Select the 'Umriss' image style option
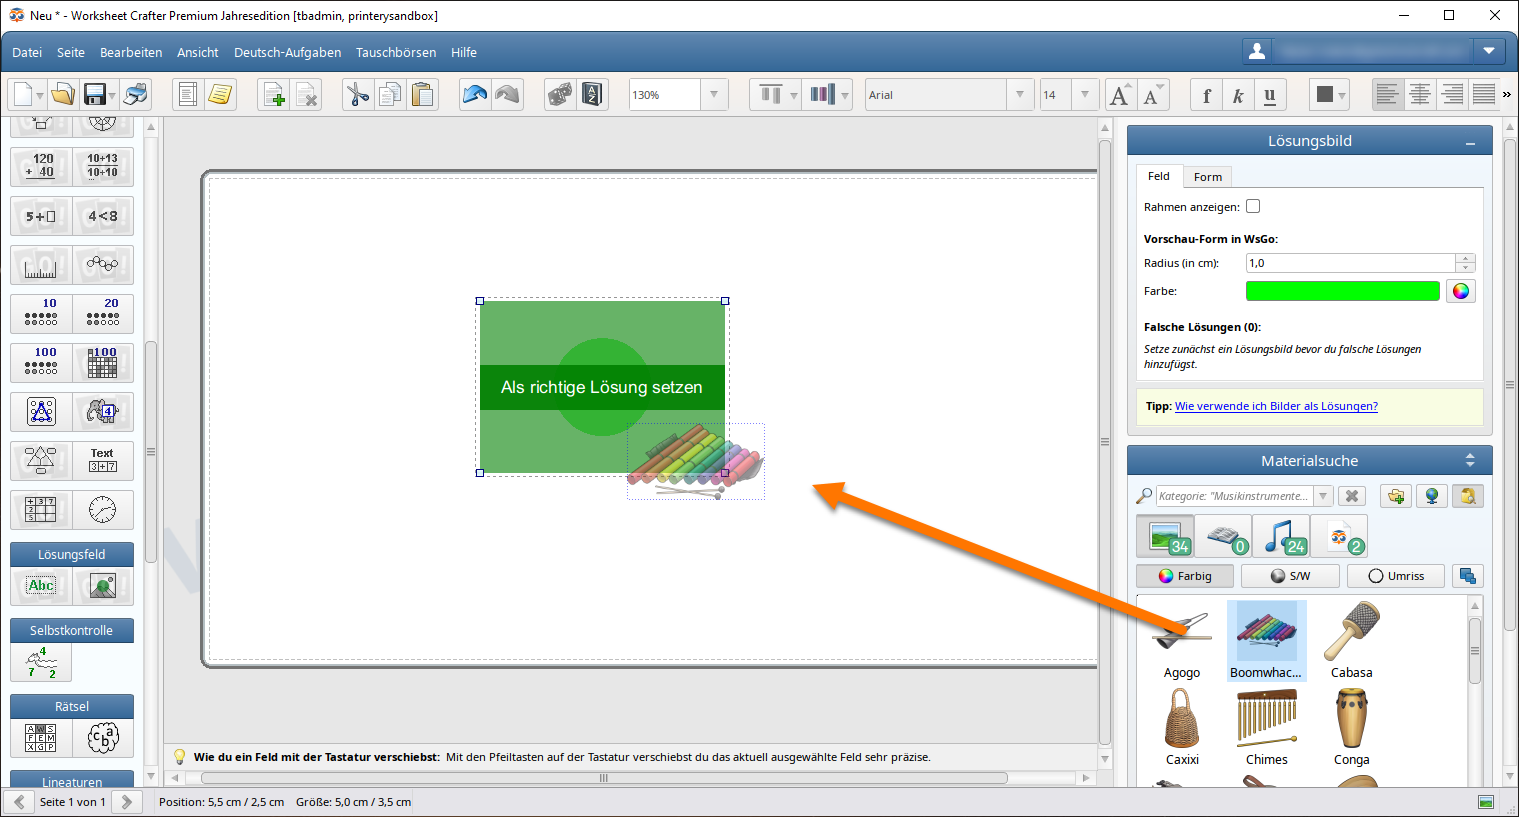The image size is (1519, 817). [1395, 576]
